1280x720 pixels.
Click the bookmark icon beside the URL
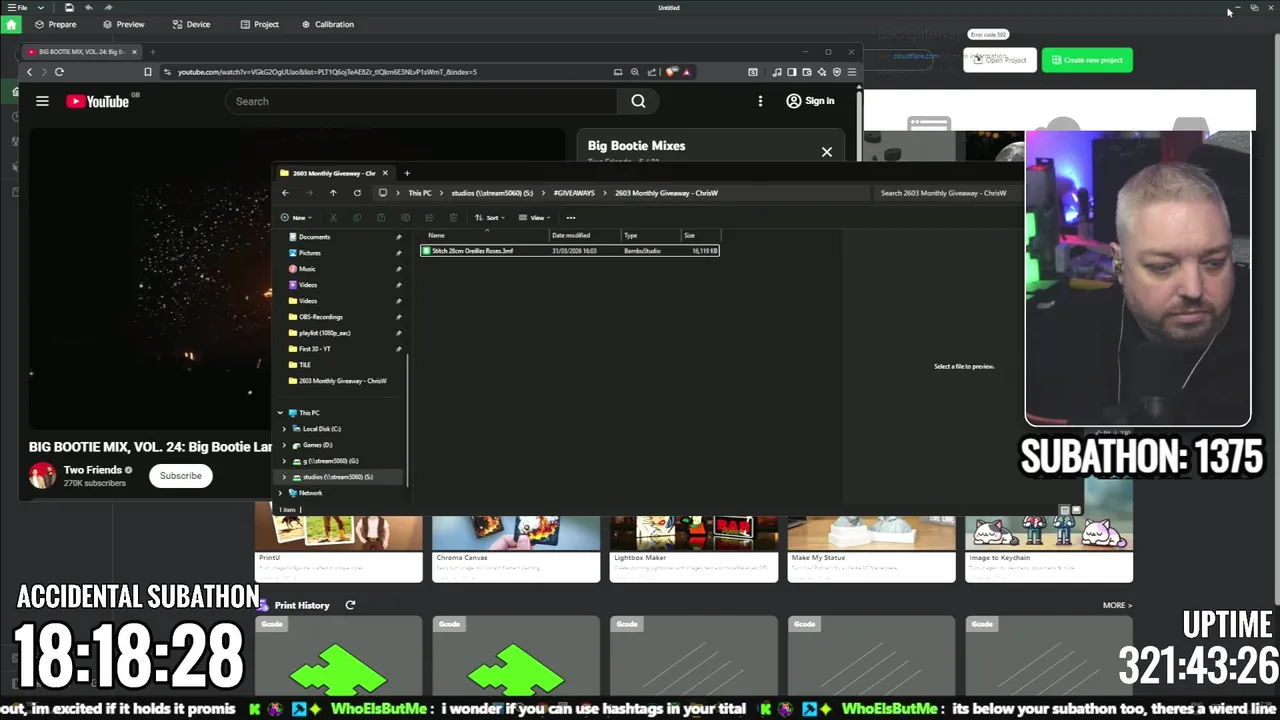148,72
